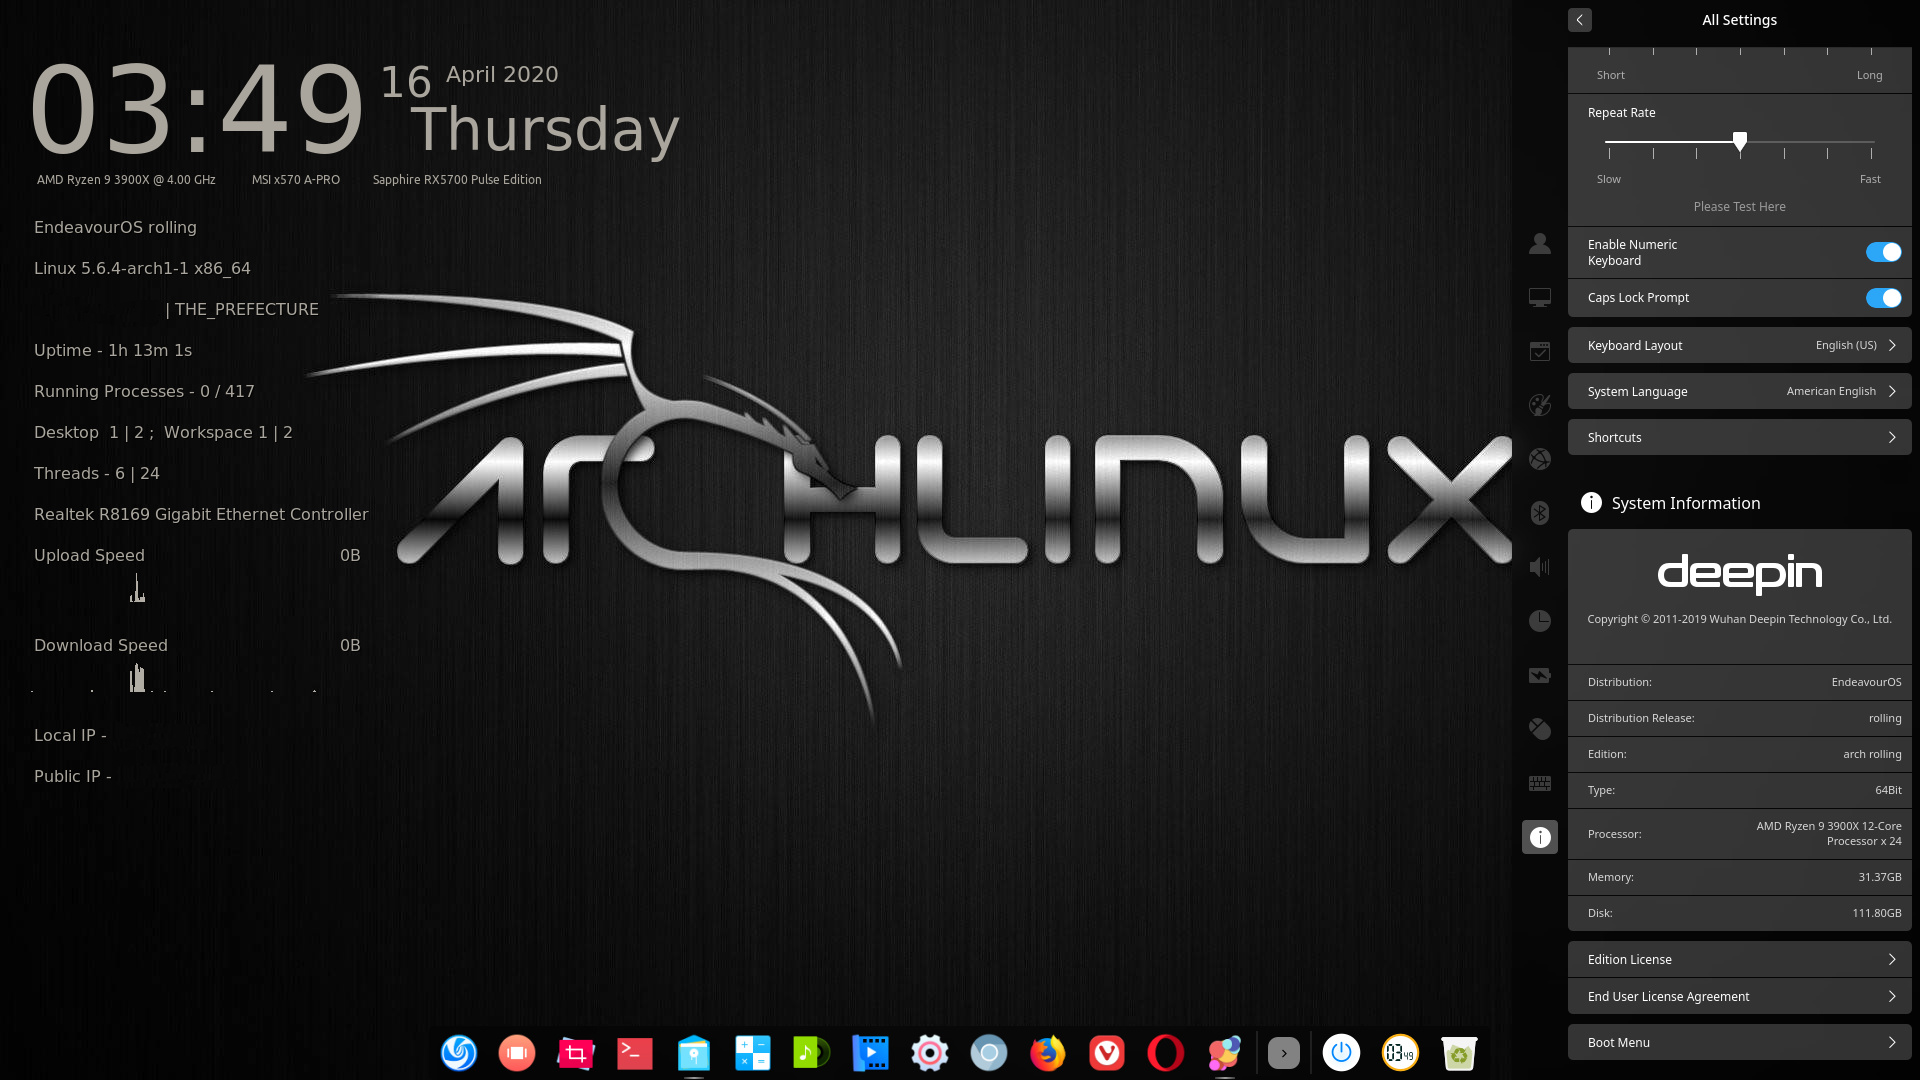Launch Chromium from dock
The width and height of the screenshot is (1920, 1080).
(x=989, y=1053)
